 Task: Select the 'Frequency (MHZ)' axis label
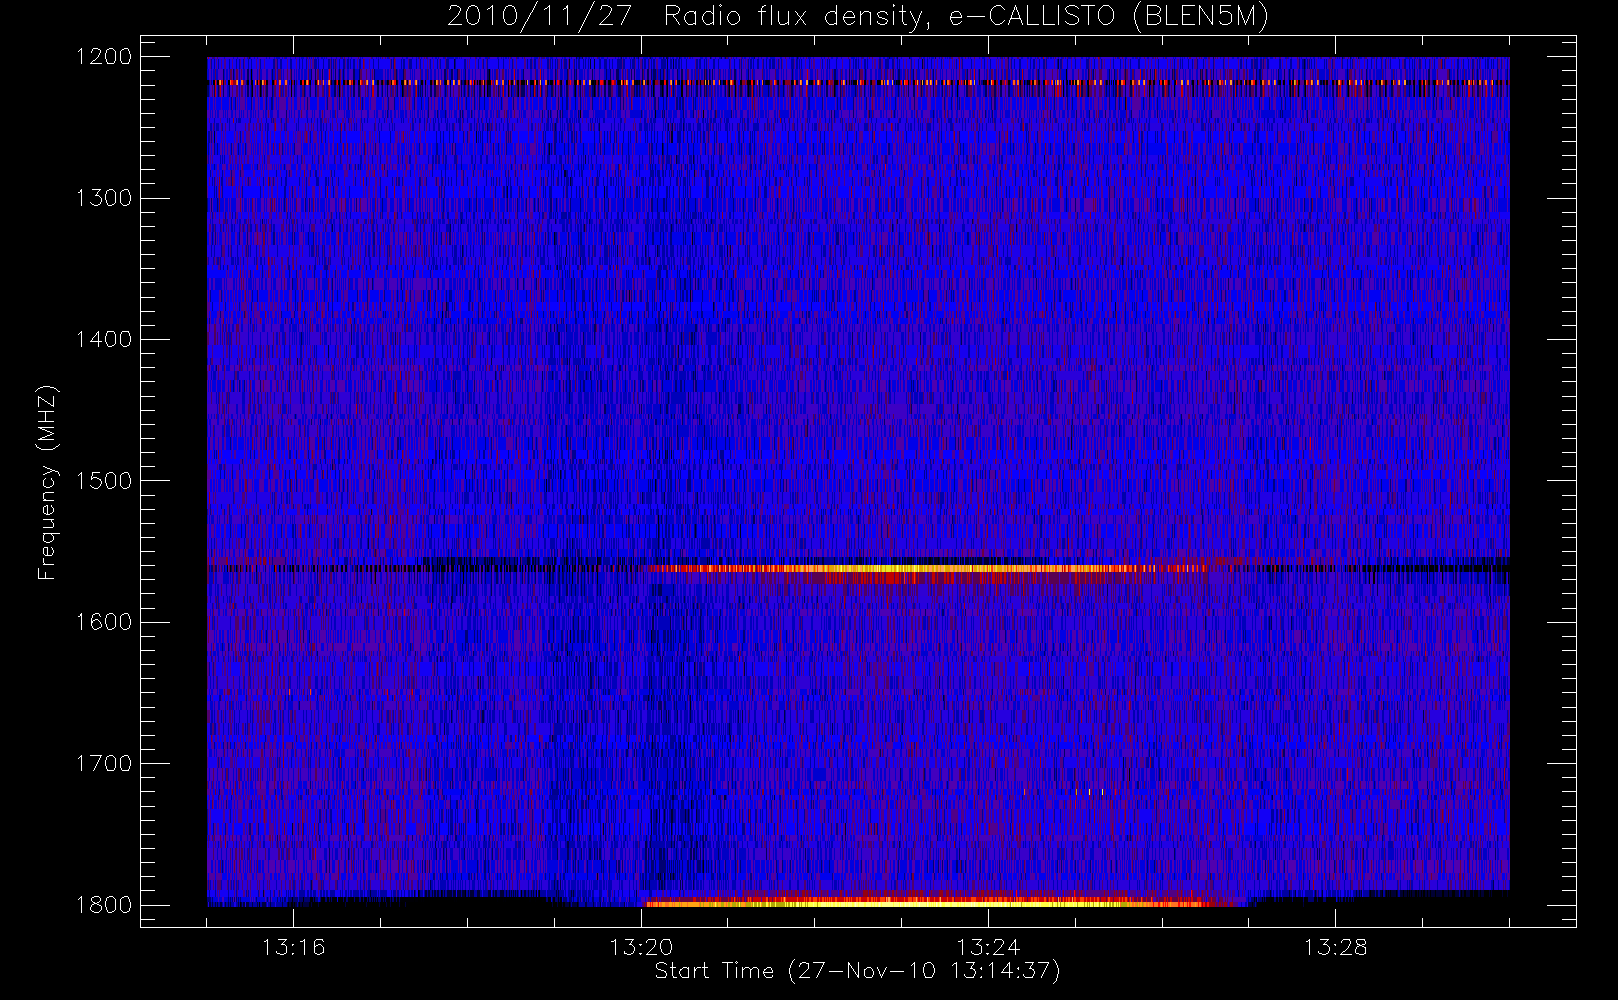[47, 482]
